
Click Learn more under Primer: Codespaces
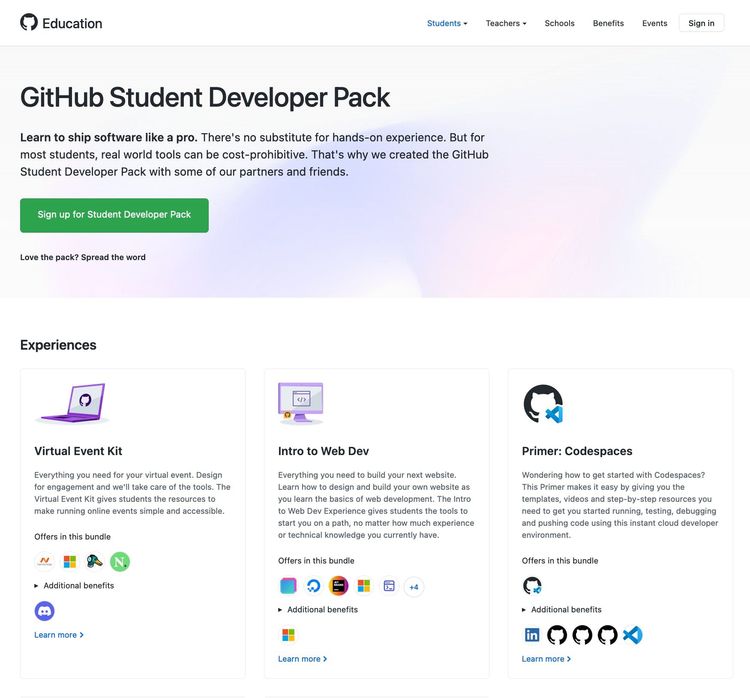click(x=546, y=659)
